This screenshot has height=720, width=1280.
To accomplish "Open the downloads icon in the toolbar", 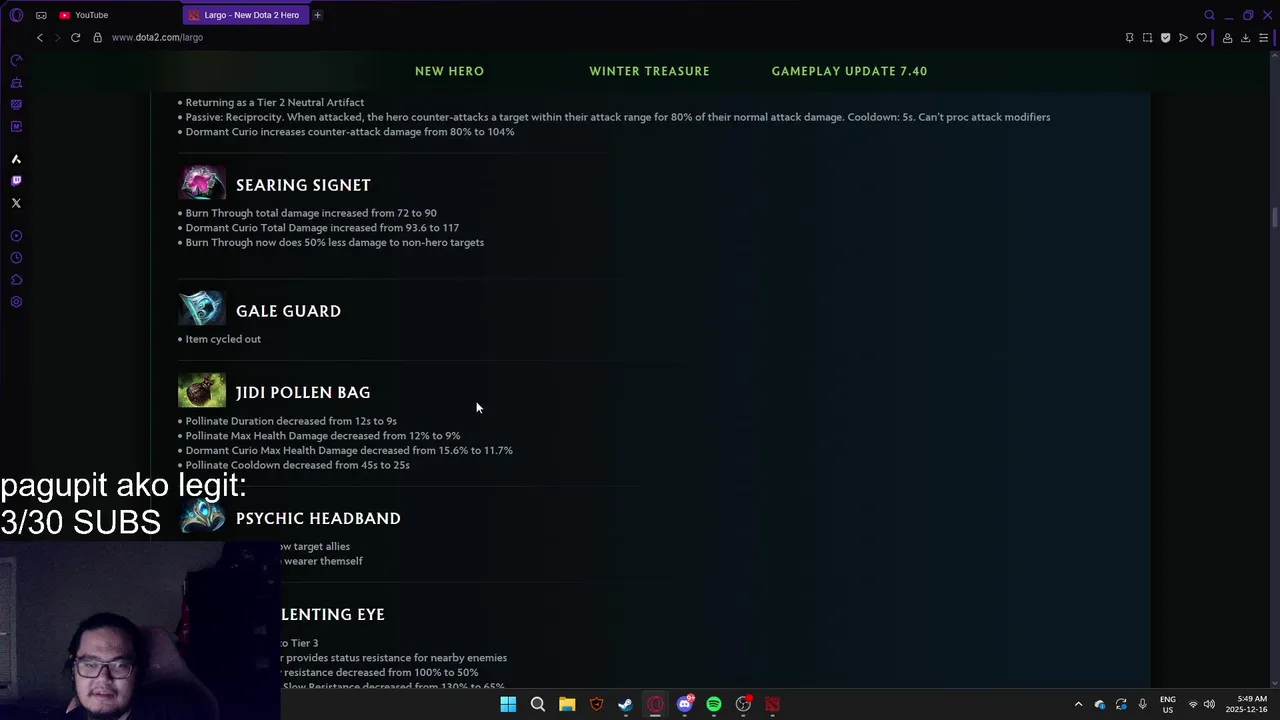I will tap(1245, 38).
